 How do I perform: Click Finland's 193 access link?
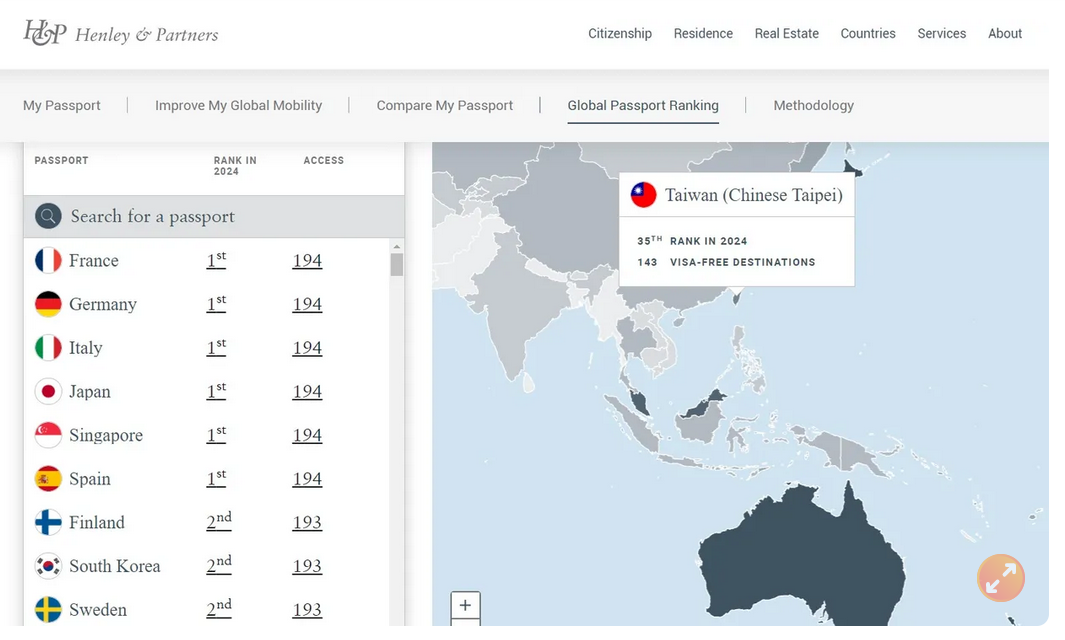coord(307,522)
